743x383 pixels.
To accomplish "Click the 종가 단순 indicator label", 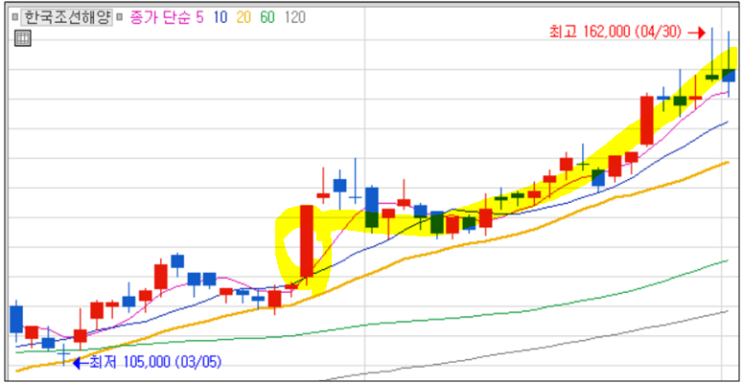I will coord(159,18).
